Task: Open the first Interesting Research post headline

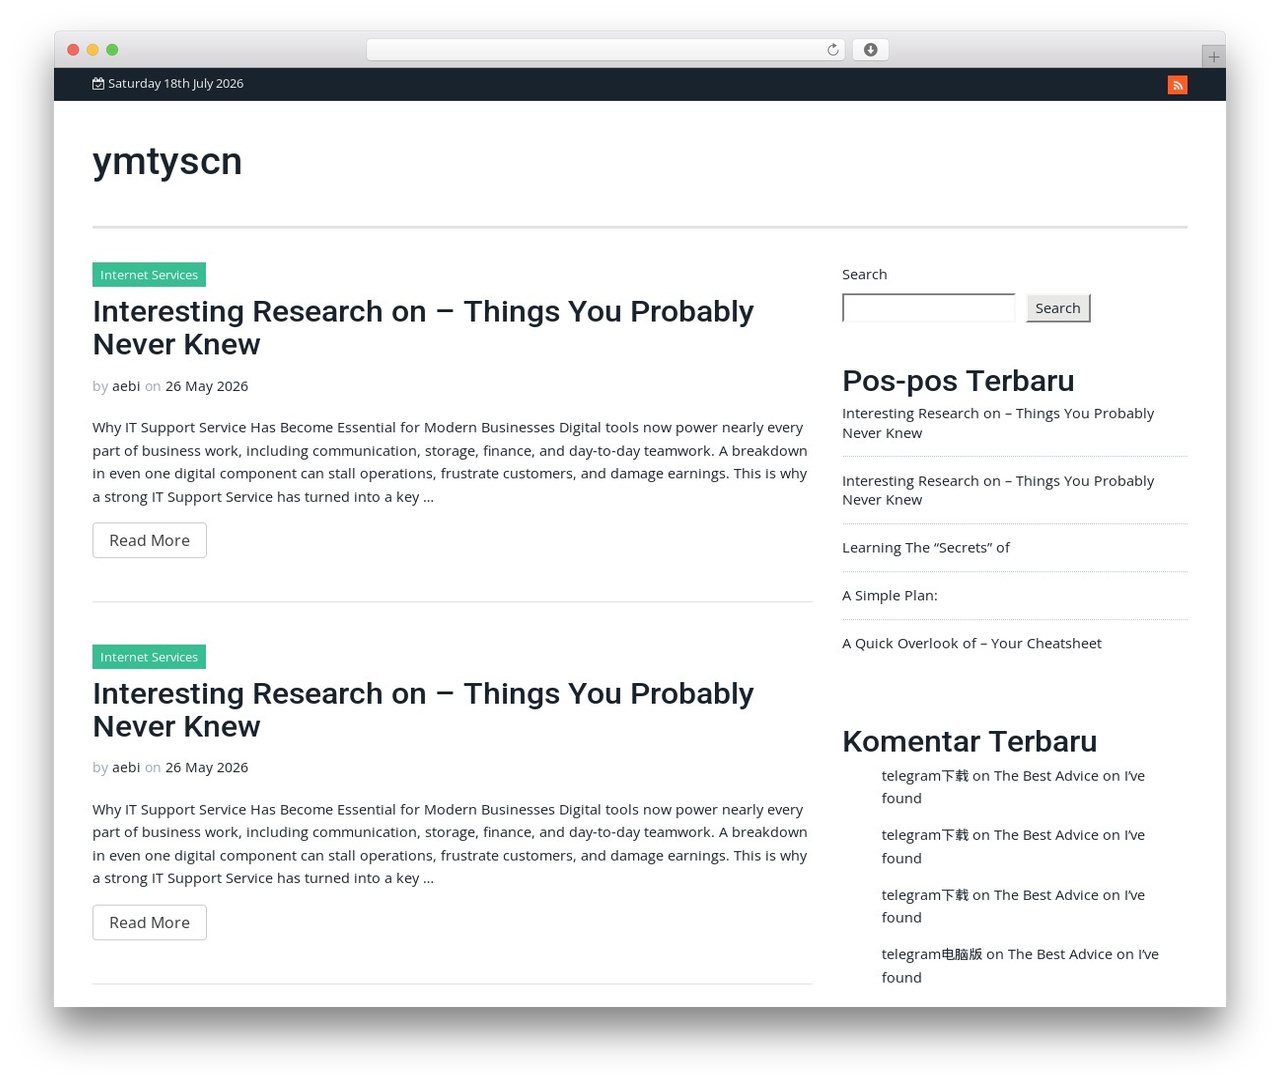Action: click(x=423, y=327)
